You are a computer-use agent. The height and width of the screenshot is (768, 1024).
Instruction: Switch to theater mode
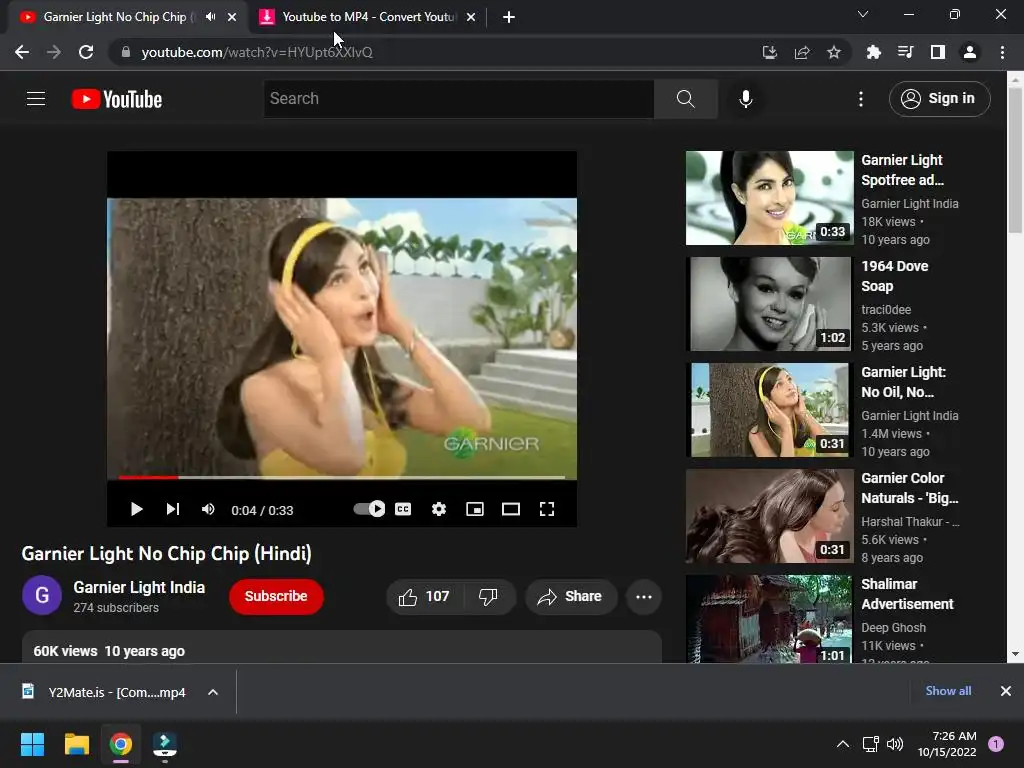[511, 509]
